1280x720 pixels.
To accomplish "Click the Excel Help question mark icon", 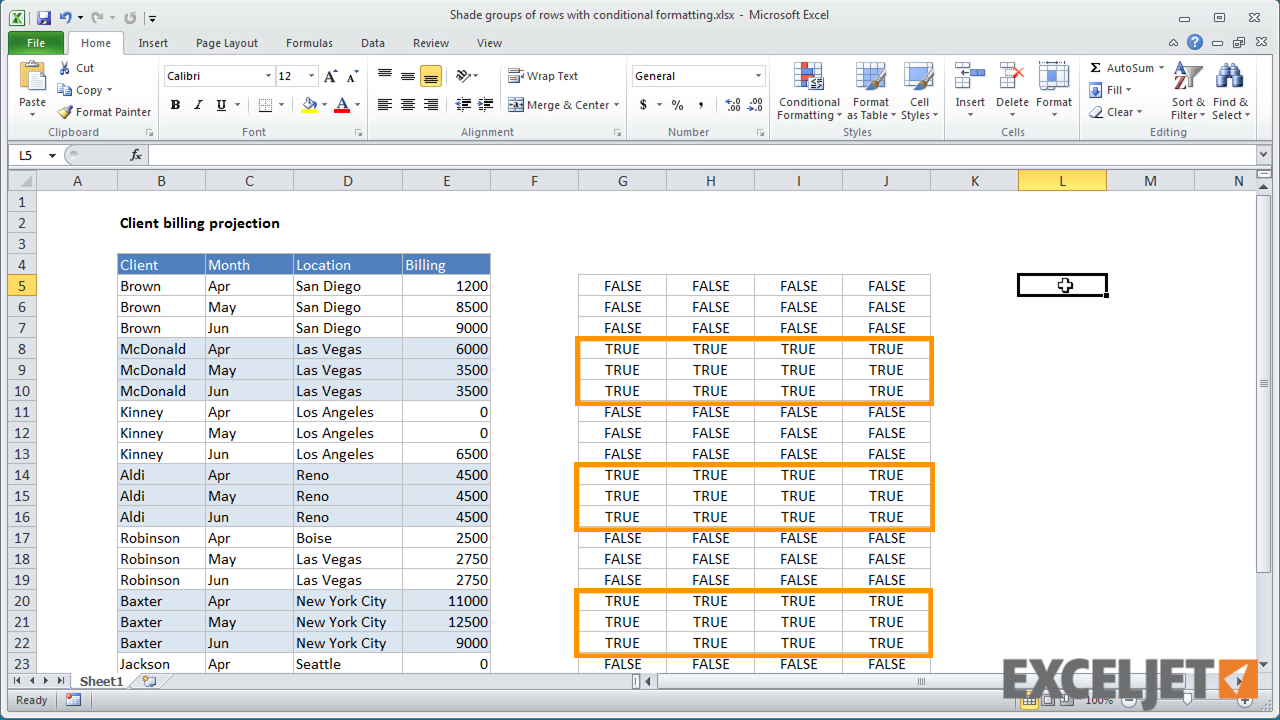I will (x=1195, y=43).
